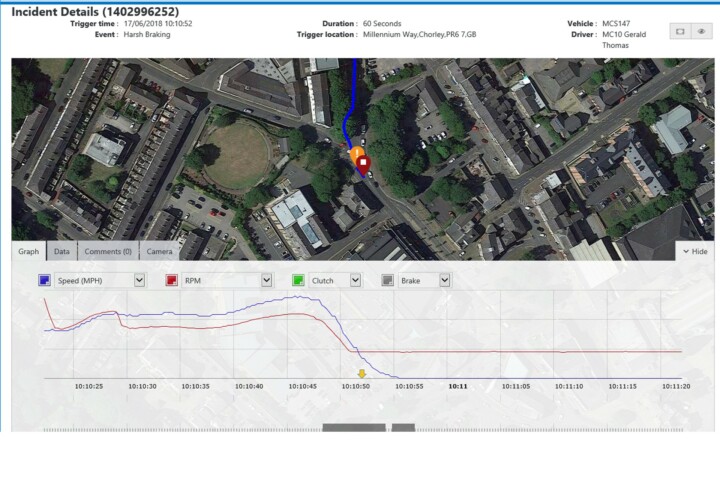Click the fullscreen map view icon
The width and height of the screenshot is (720, 500).
point(679,32)
